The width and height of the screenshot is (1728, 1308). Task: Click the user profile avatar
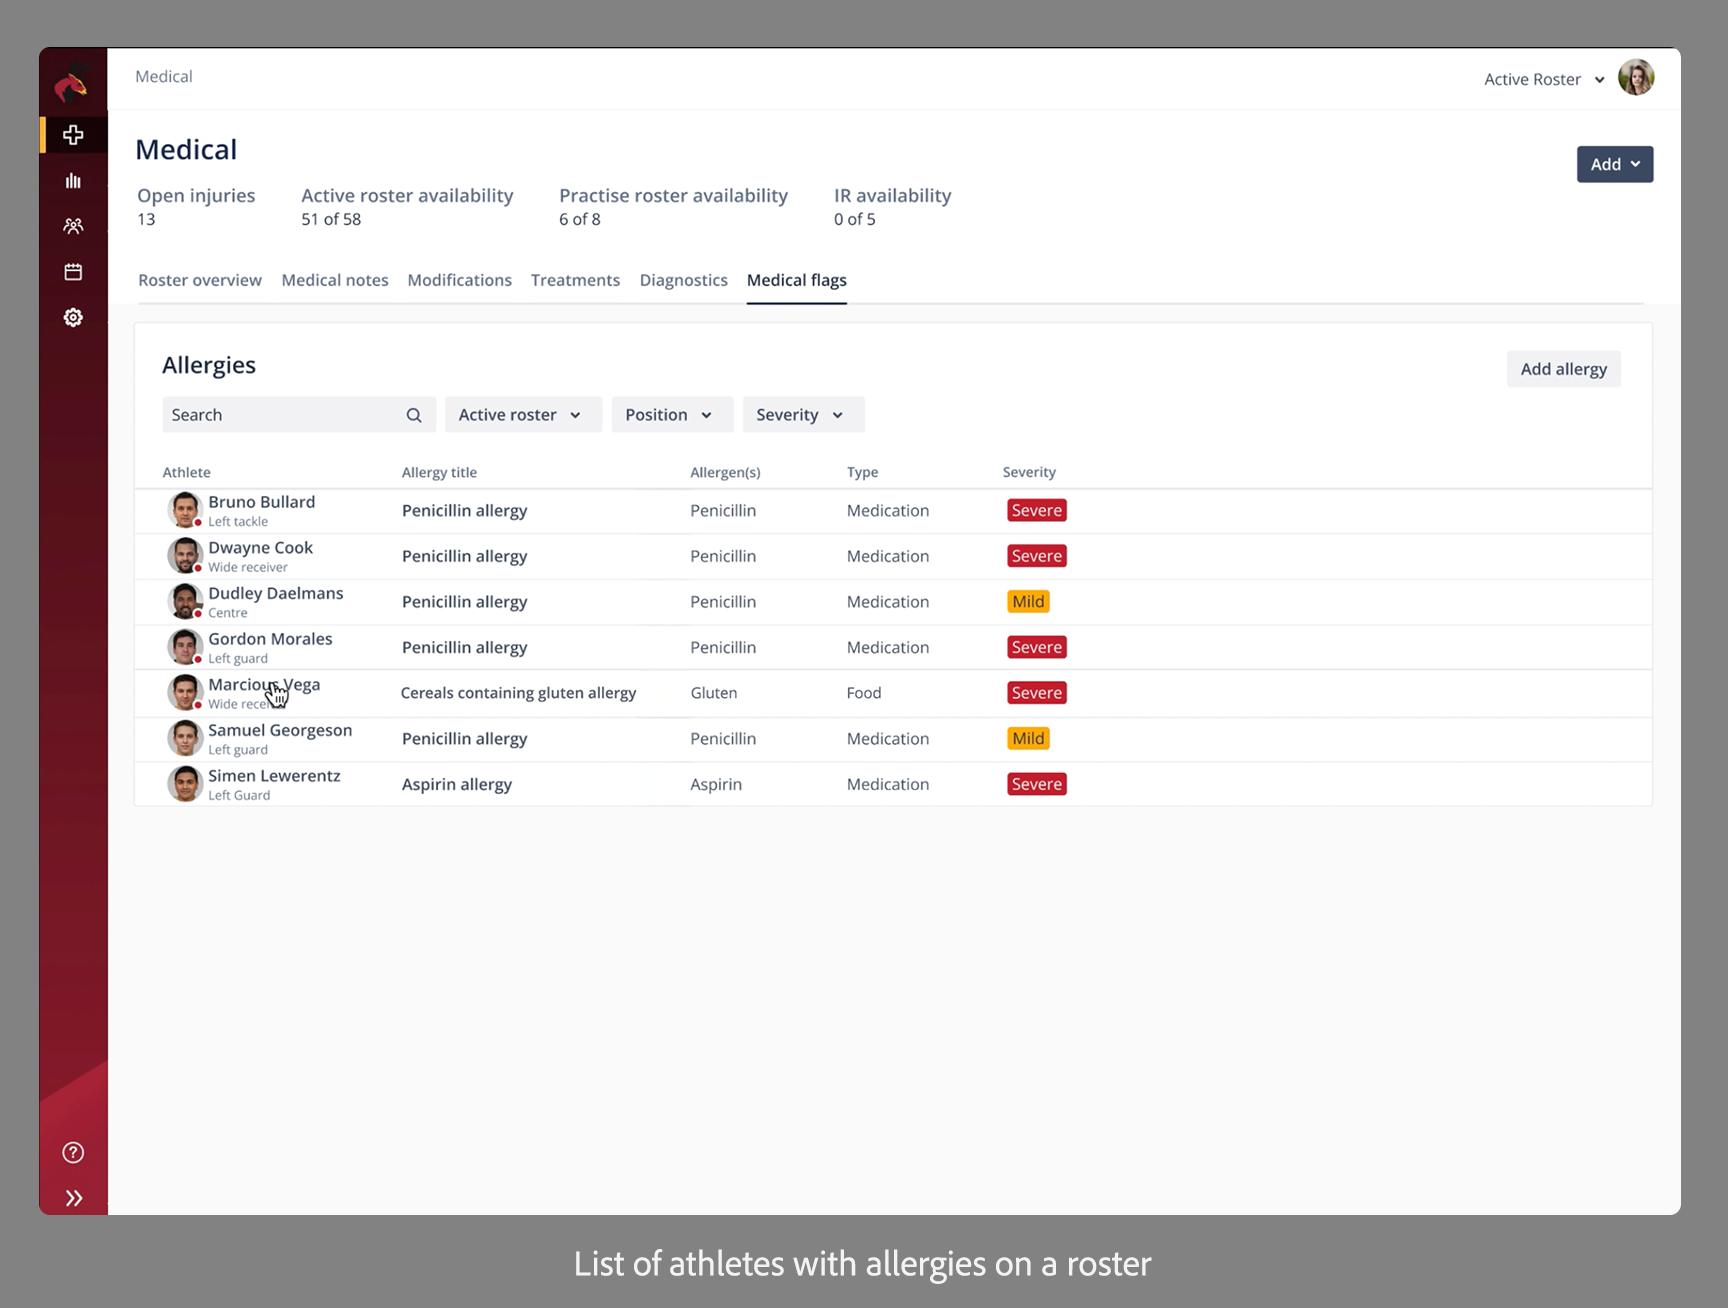pos(1636,78)
